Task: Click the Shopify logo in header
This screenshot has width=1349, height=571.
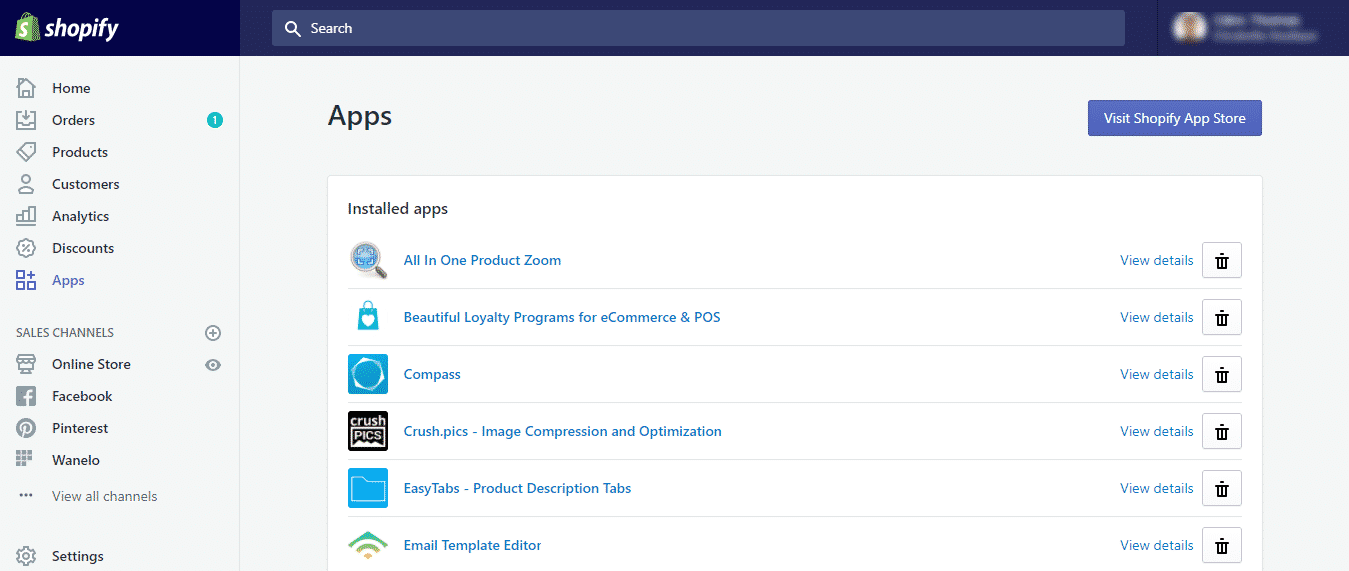Action: coord(67,28)
